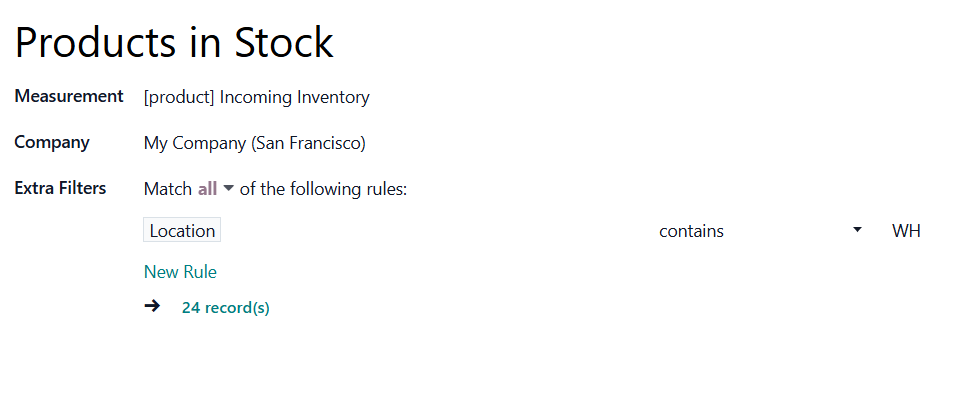The height and width of the screenshot is (413, 979).
Task: Select the 'all' match mode text
Action: (x=207, y=188)
